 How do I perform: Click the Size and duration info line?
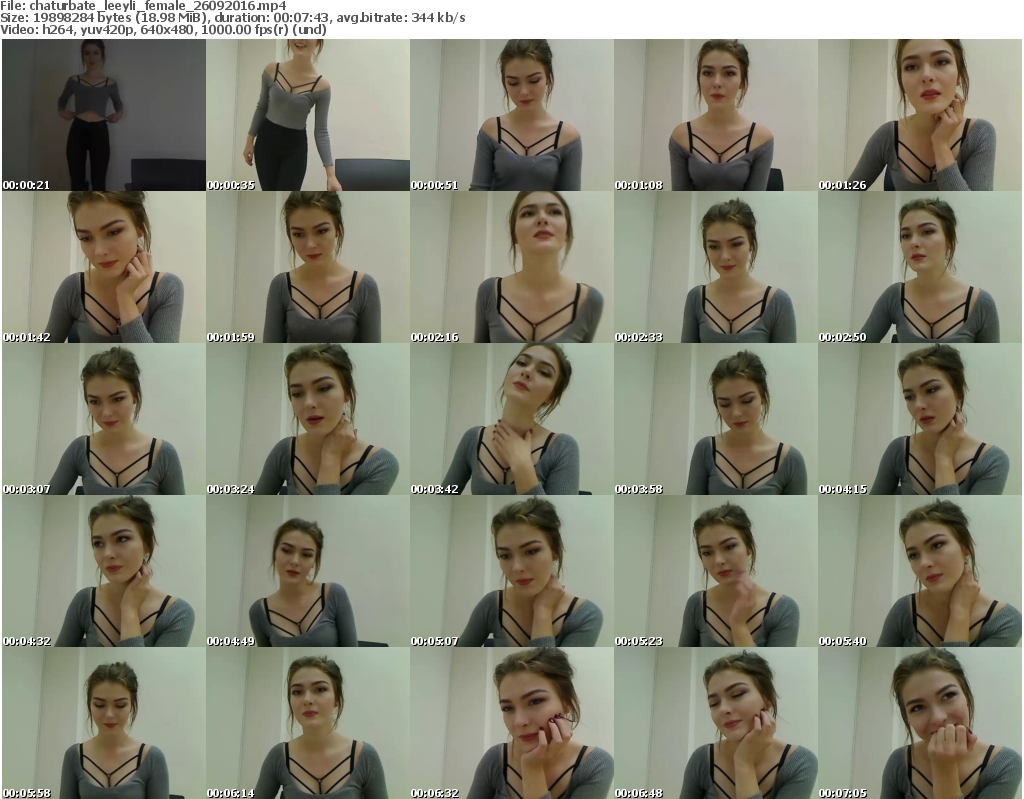(232, 18)
